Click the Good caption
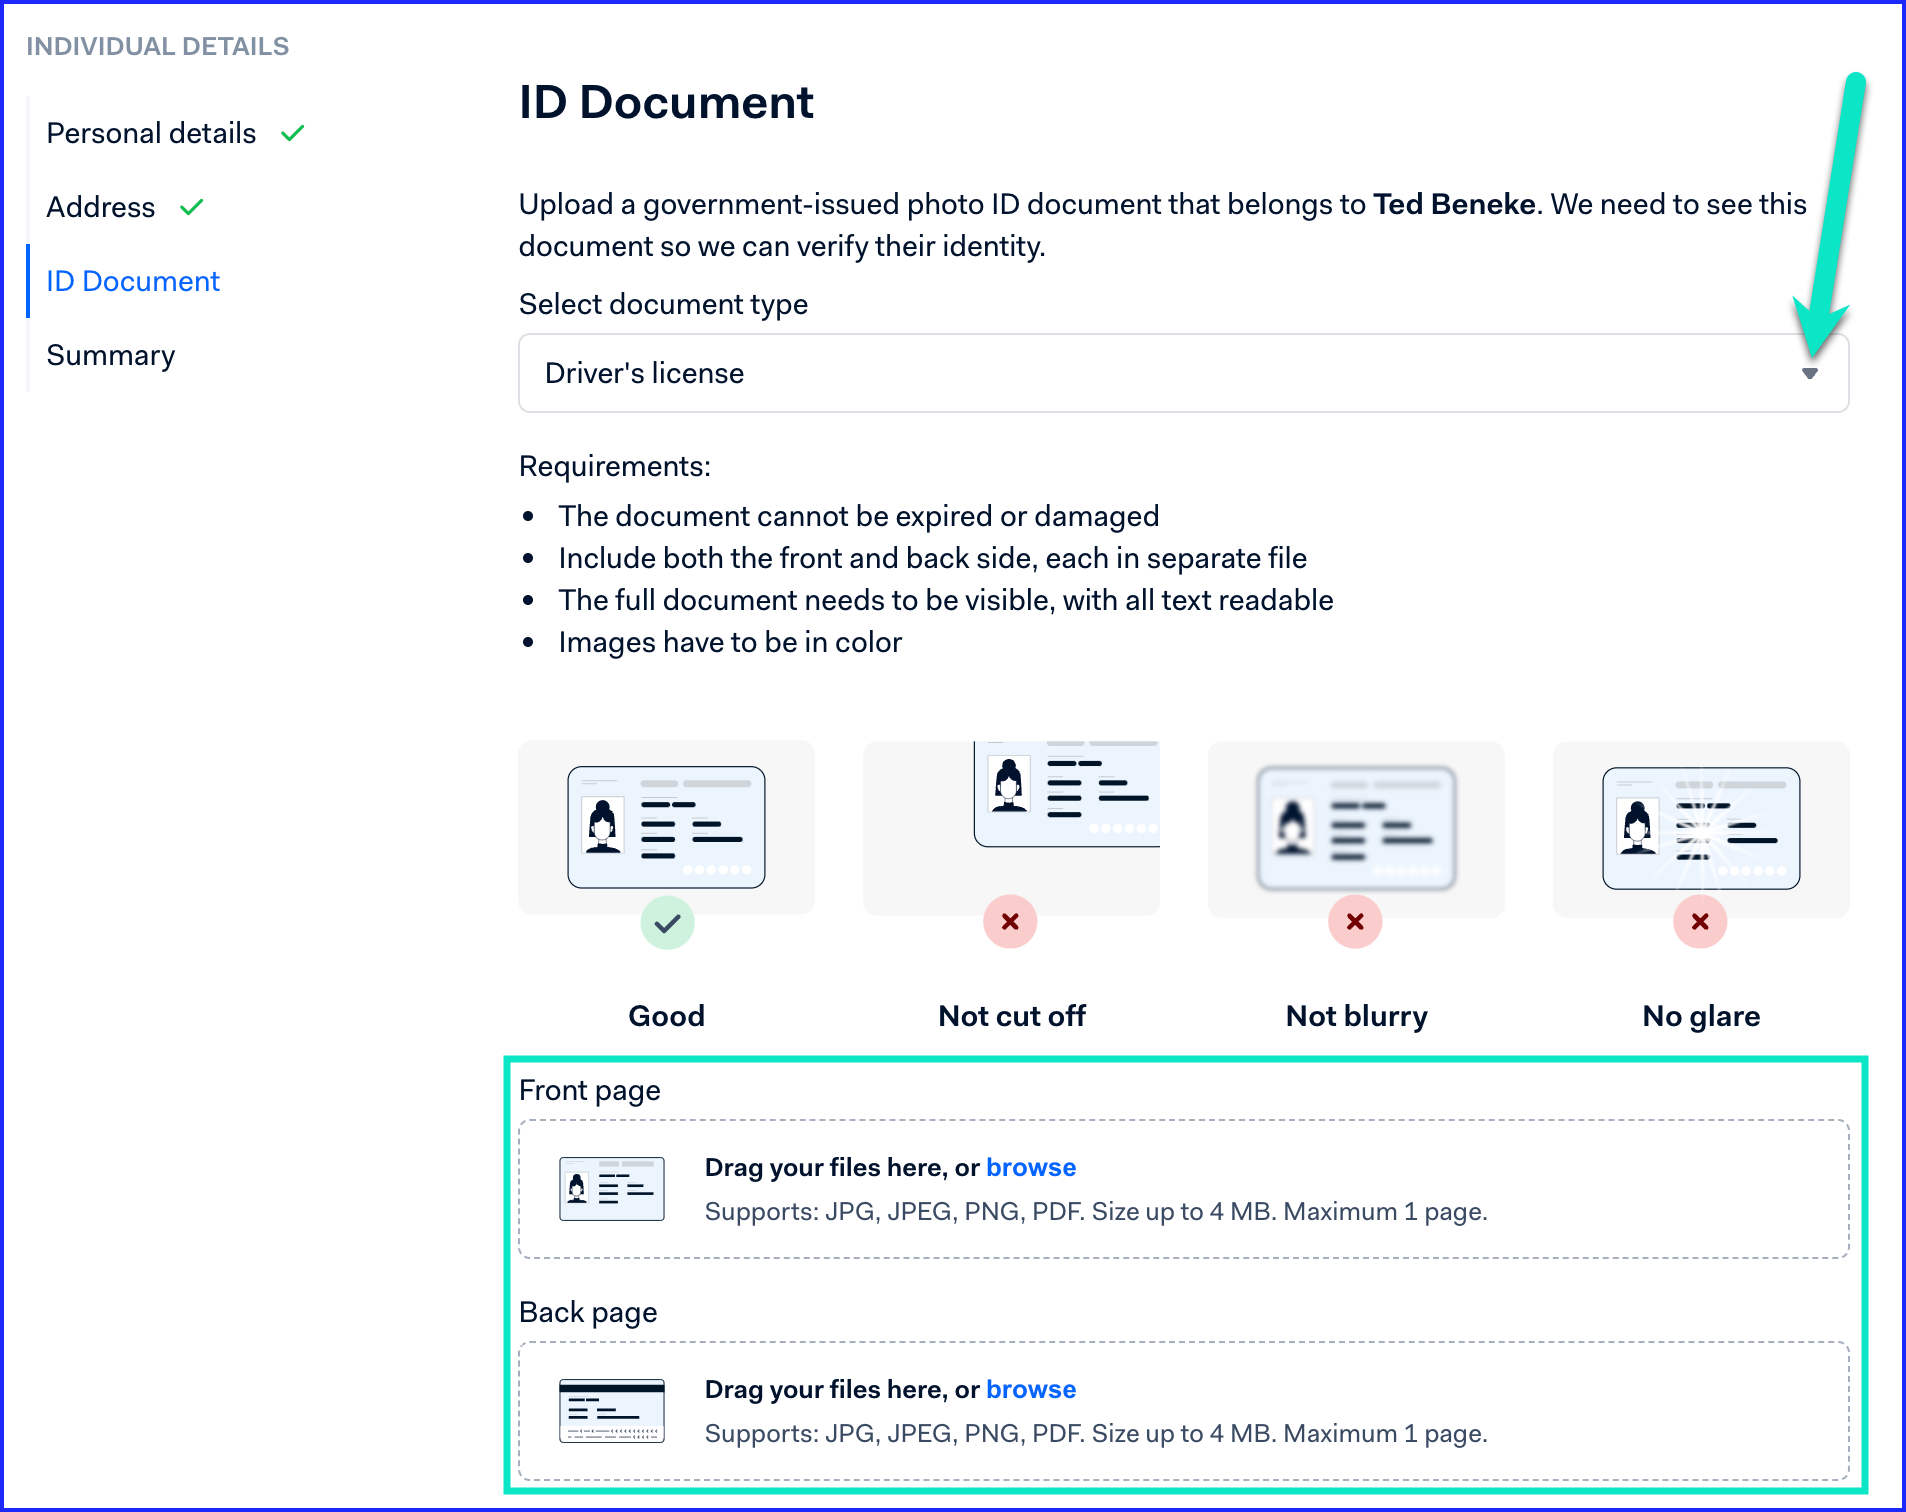The width and height of the screenshot is (1906, 1512). (x=666, y=1016)
